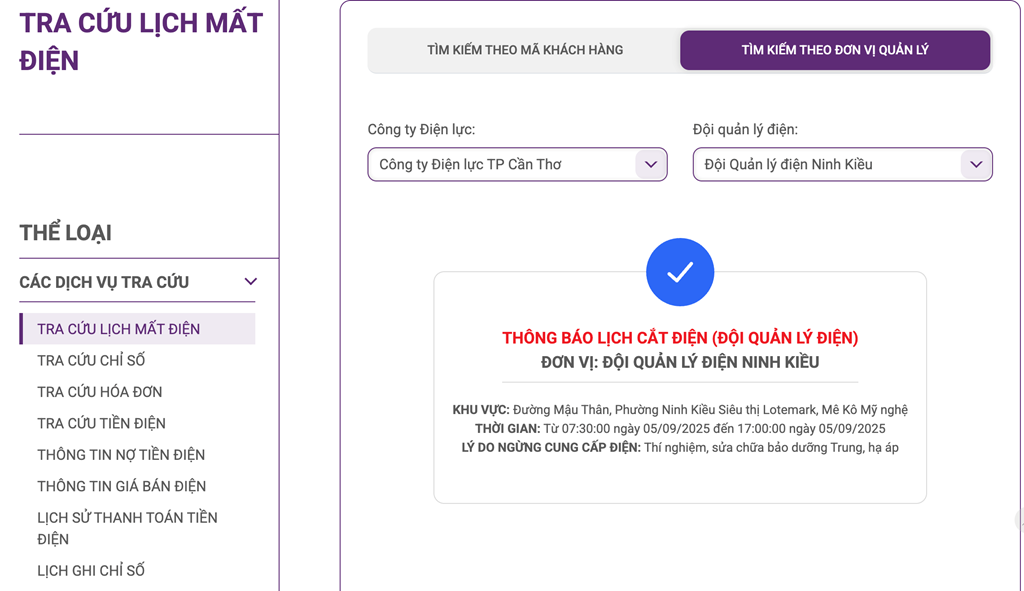
Task: Open the TRA CỨU HÓA ĐƠN link
Action: (x=99, y=392)
